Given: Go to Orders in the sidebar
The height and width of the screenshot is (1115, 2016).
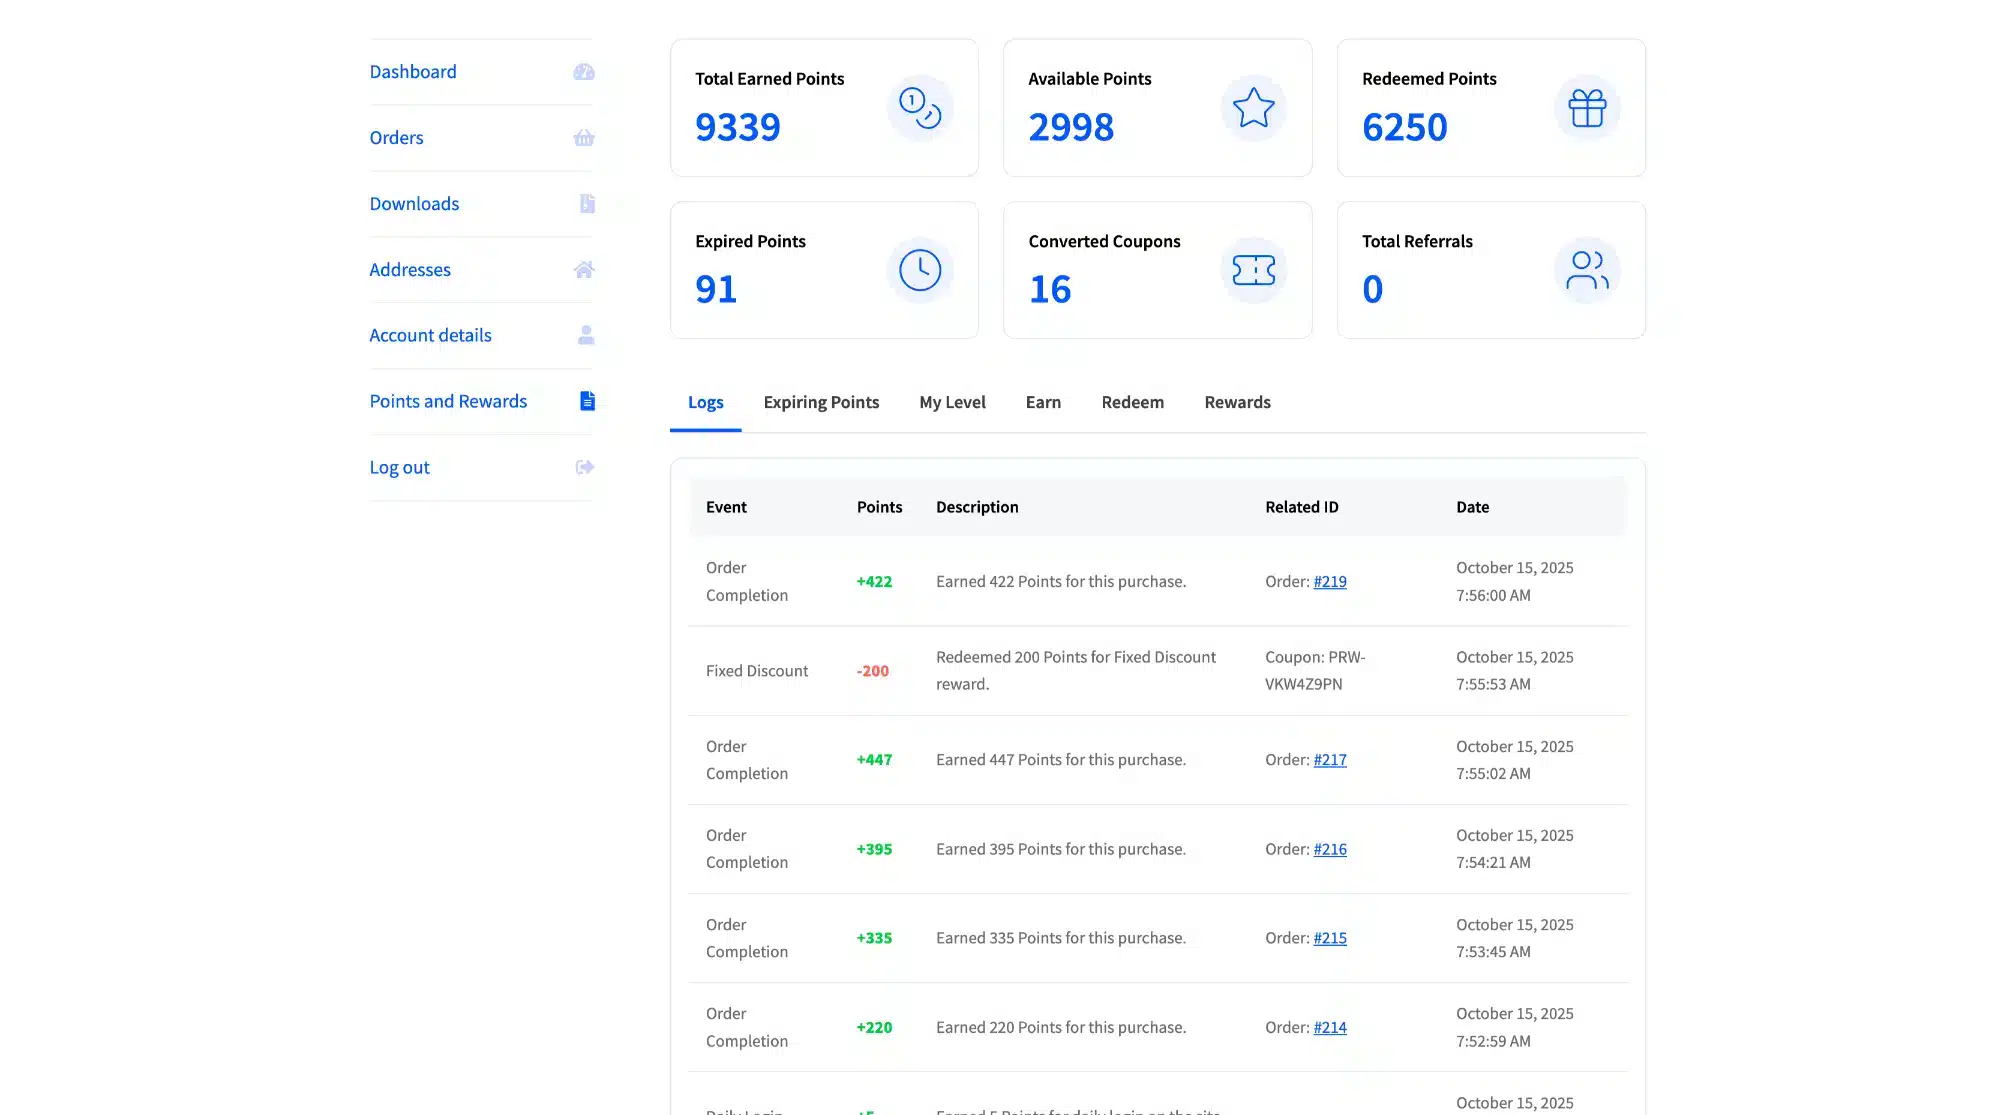Looking at the screenshot, I should [x=396, y=138].
